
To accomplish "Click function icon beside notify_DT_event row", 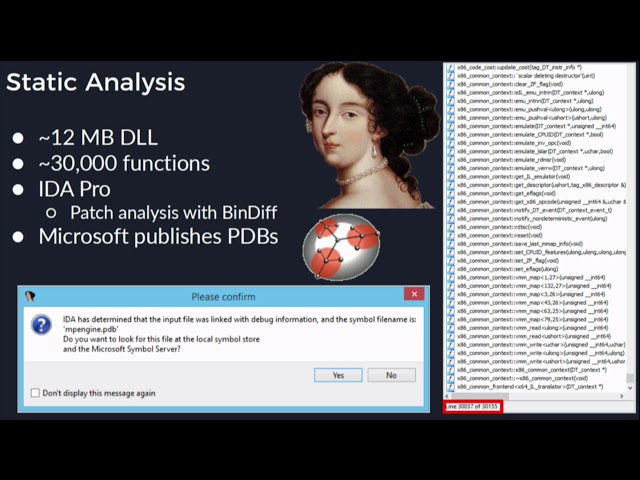I will pyautogui.click(x=450, y=210).
